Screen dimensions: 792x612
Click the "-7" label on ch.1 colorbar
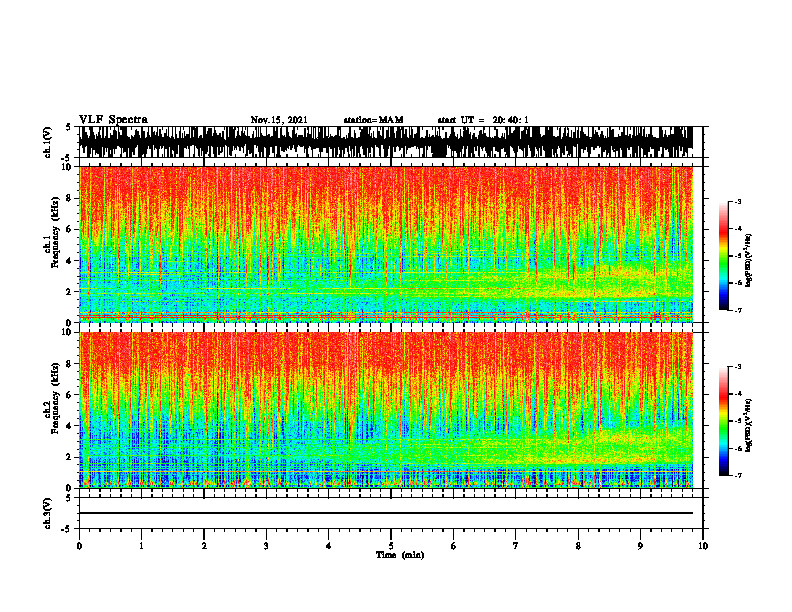(x=738, y=310)
